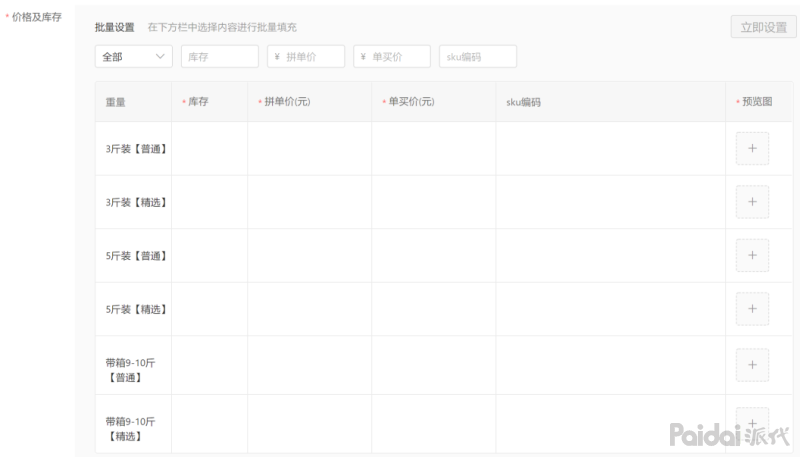The image size is (800, 457).
Task: Click sku编码 cell of 5斤装【普通】 row
Action: [x=611, y=256]
